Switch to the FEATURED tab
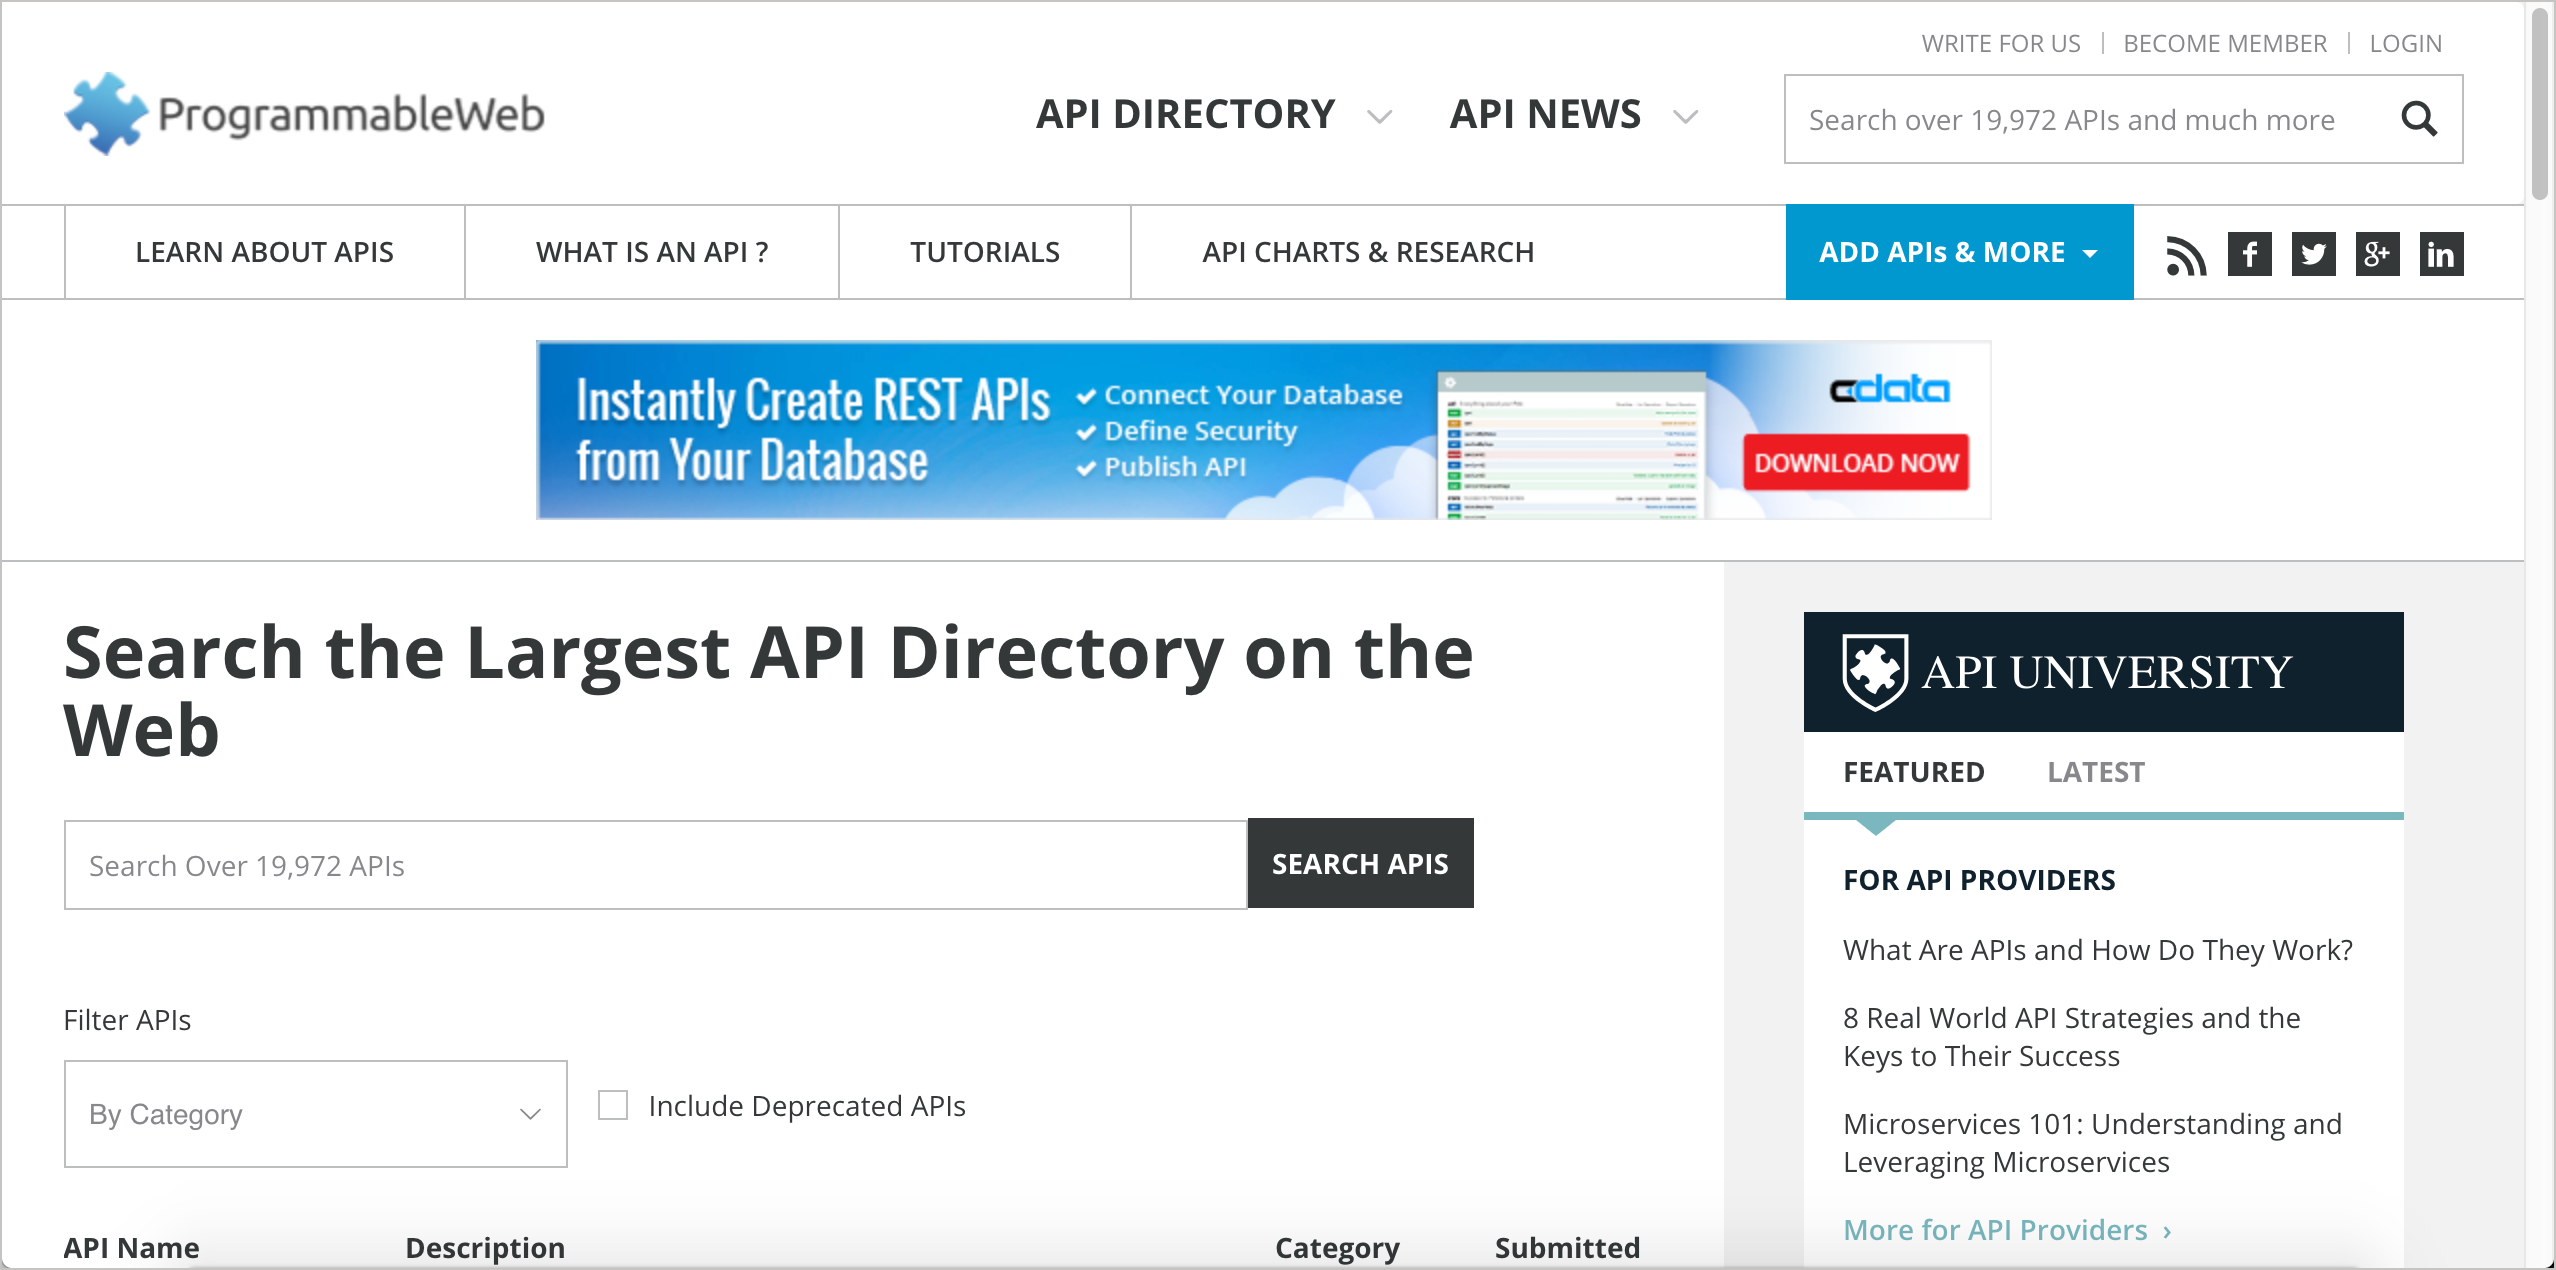This screenshot has width=2556, height=1270. 1914,772
